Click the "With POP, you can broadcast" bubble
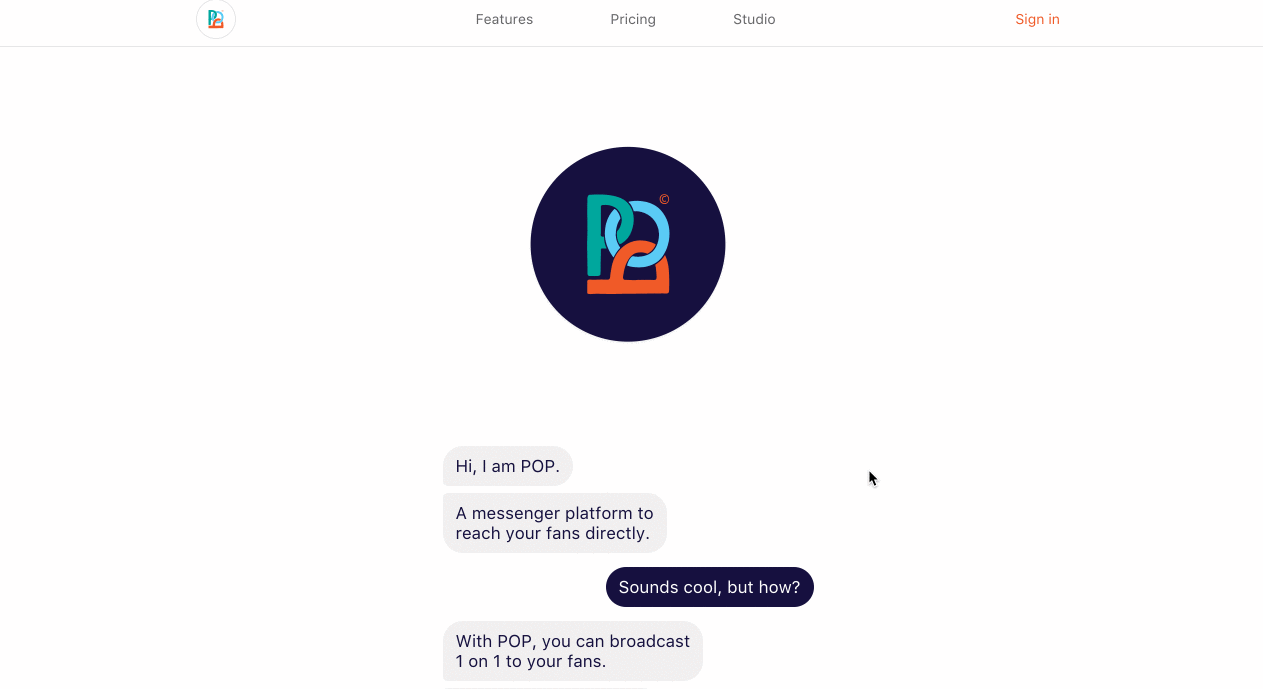The height and width of the screenshot is (689, 1263). (572, 651)
